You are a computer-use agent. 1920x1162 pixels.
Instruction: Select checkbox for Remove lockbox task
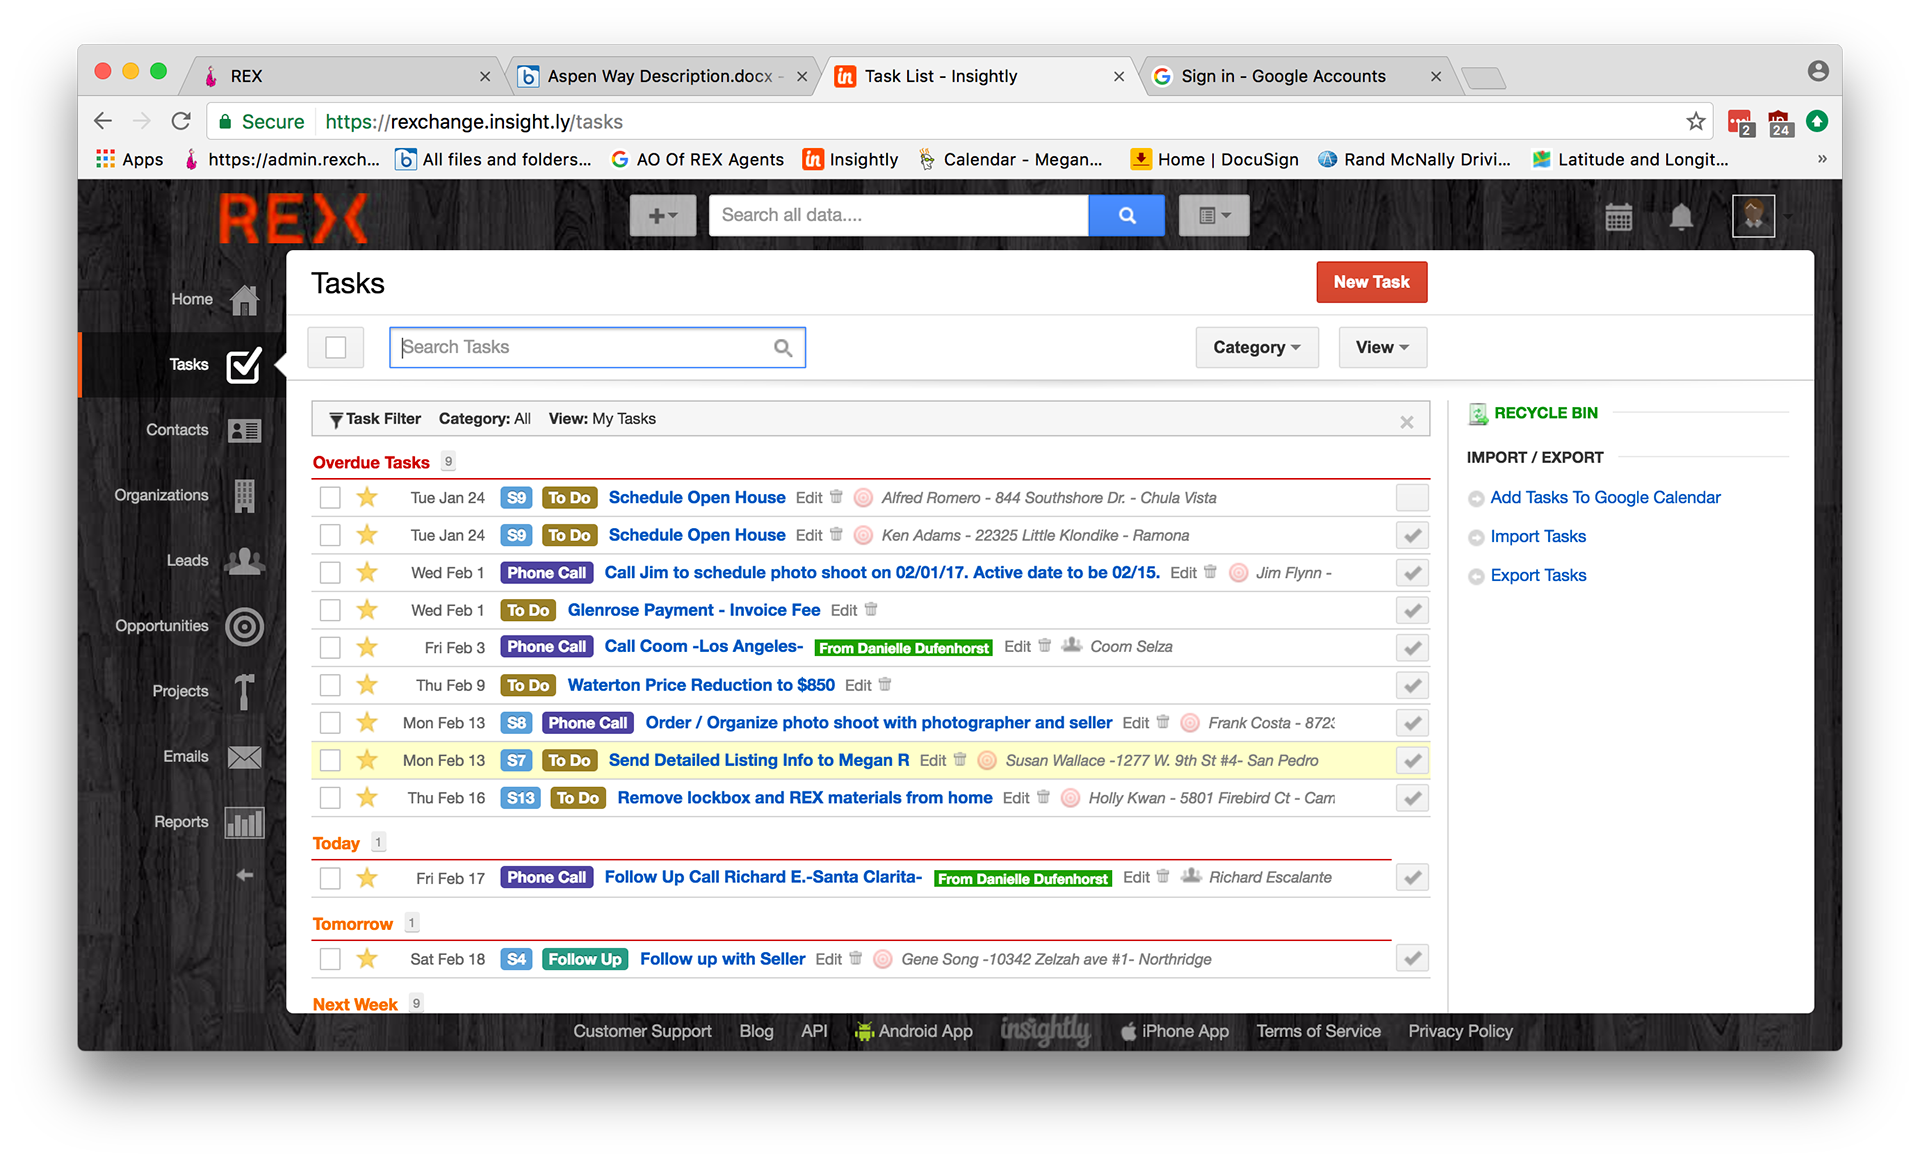tap(330, 797)
